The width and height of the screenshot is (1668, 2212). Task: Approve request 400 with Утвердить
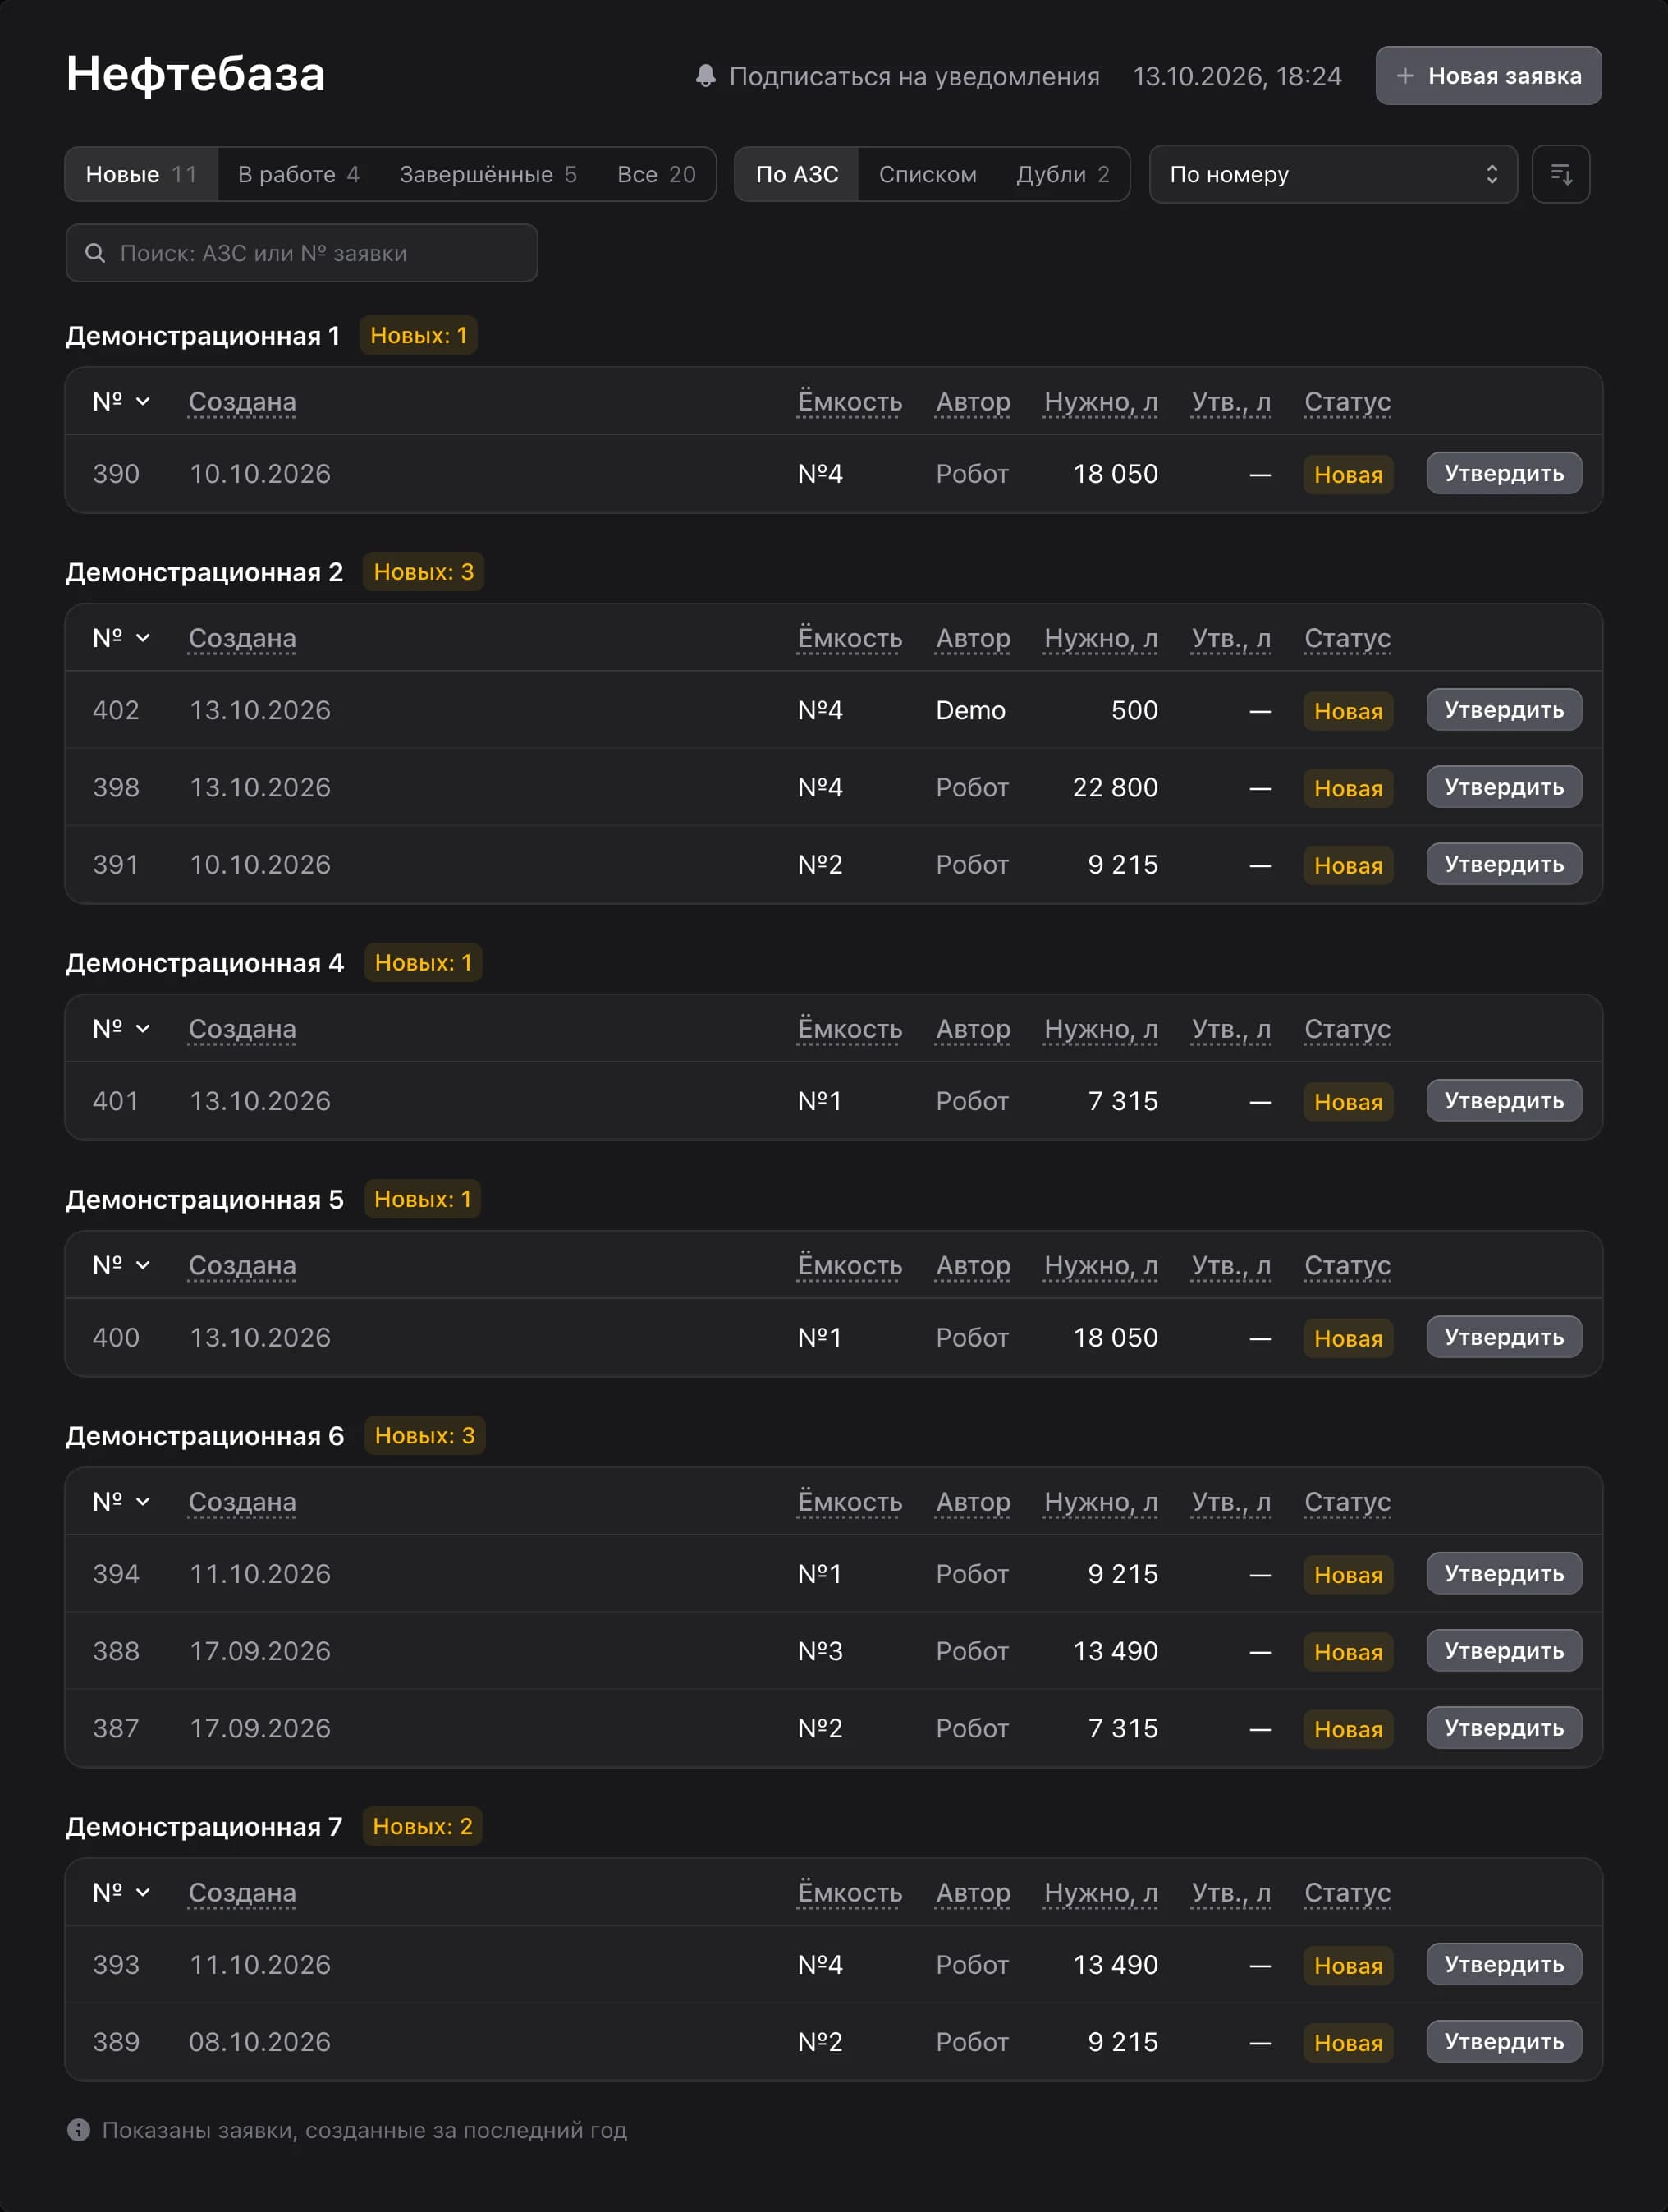coord(1503,1338)
